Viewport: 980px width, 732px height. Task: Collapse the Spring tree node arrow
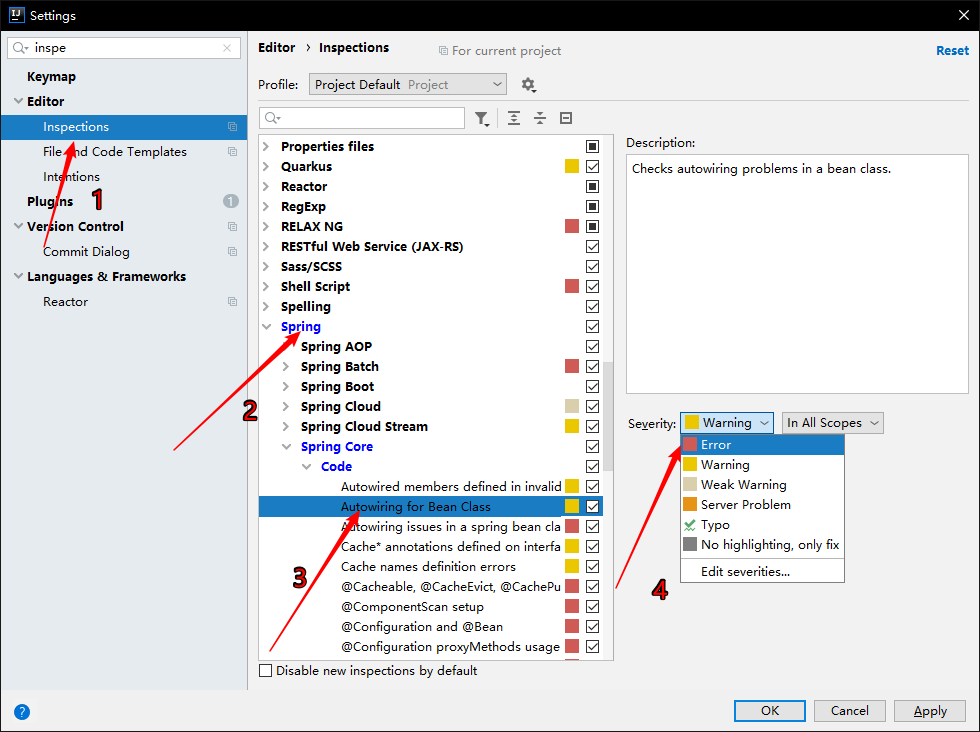[267, 326]
